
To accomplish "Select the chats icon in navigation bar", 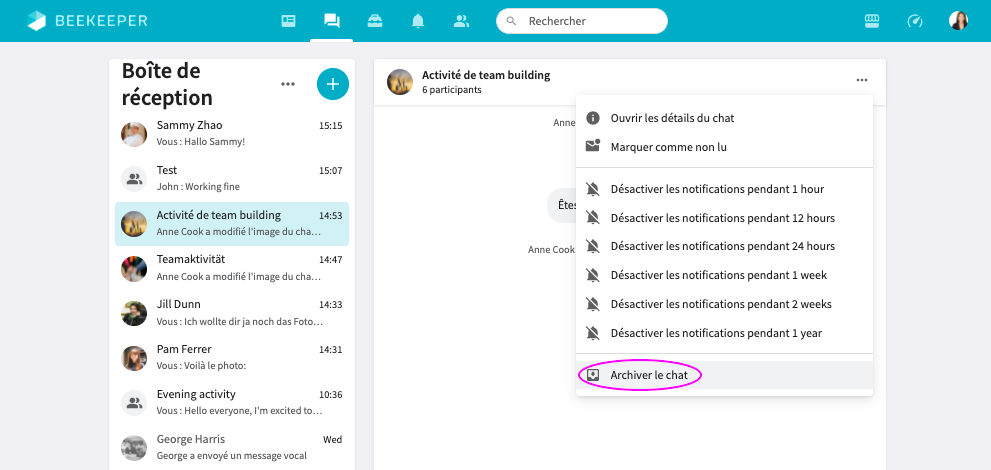I will point(331,21).
